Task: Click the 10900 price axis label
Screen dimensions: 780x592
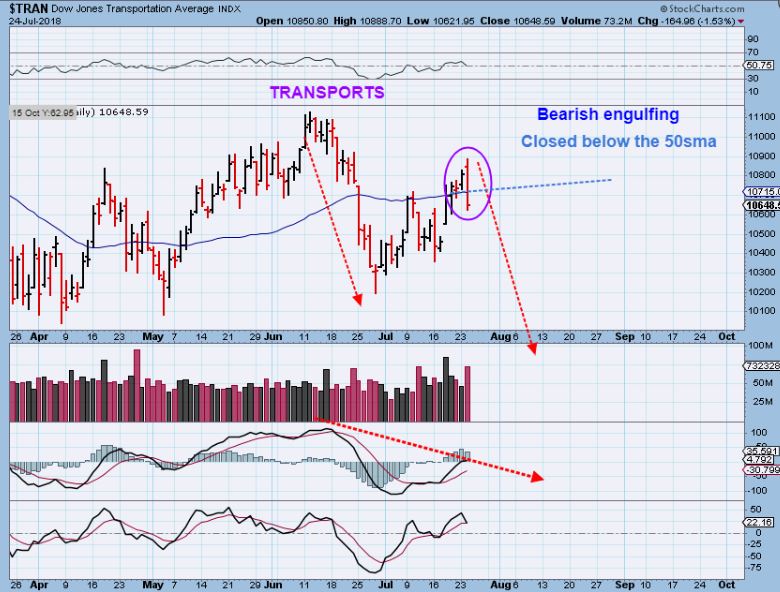Action: (x=761, y=156)
